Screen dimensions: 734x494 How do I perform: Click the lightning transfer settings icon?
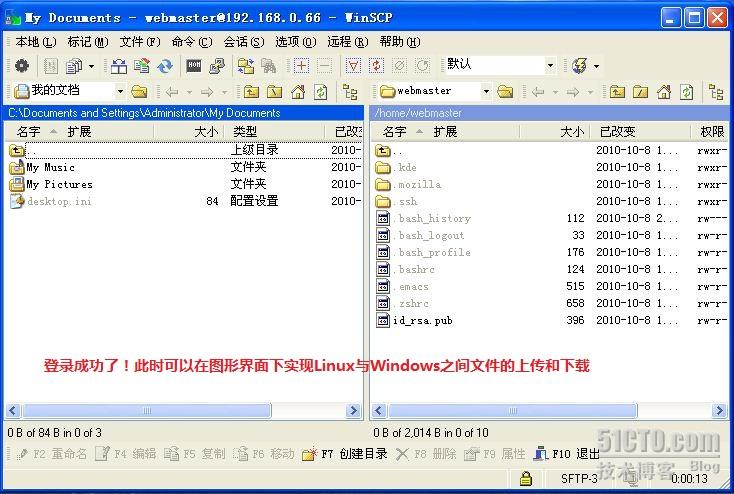580,66
